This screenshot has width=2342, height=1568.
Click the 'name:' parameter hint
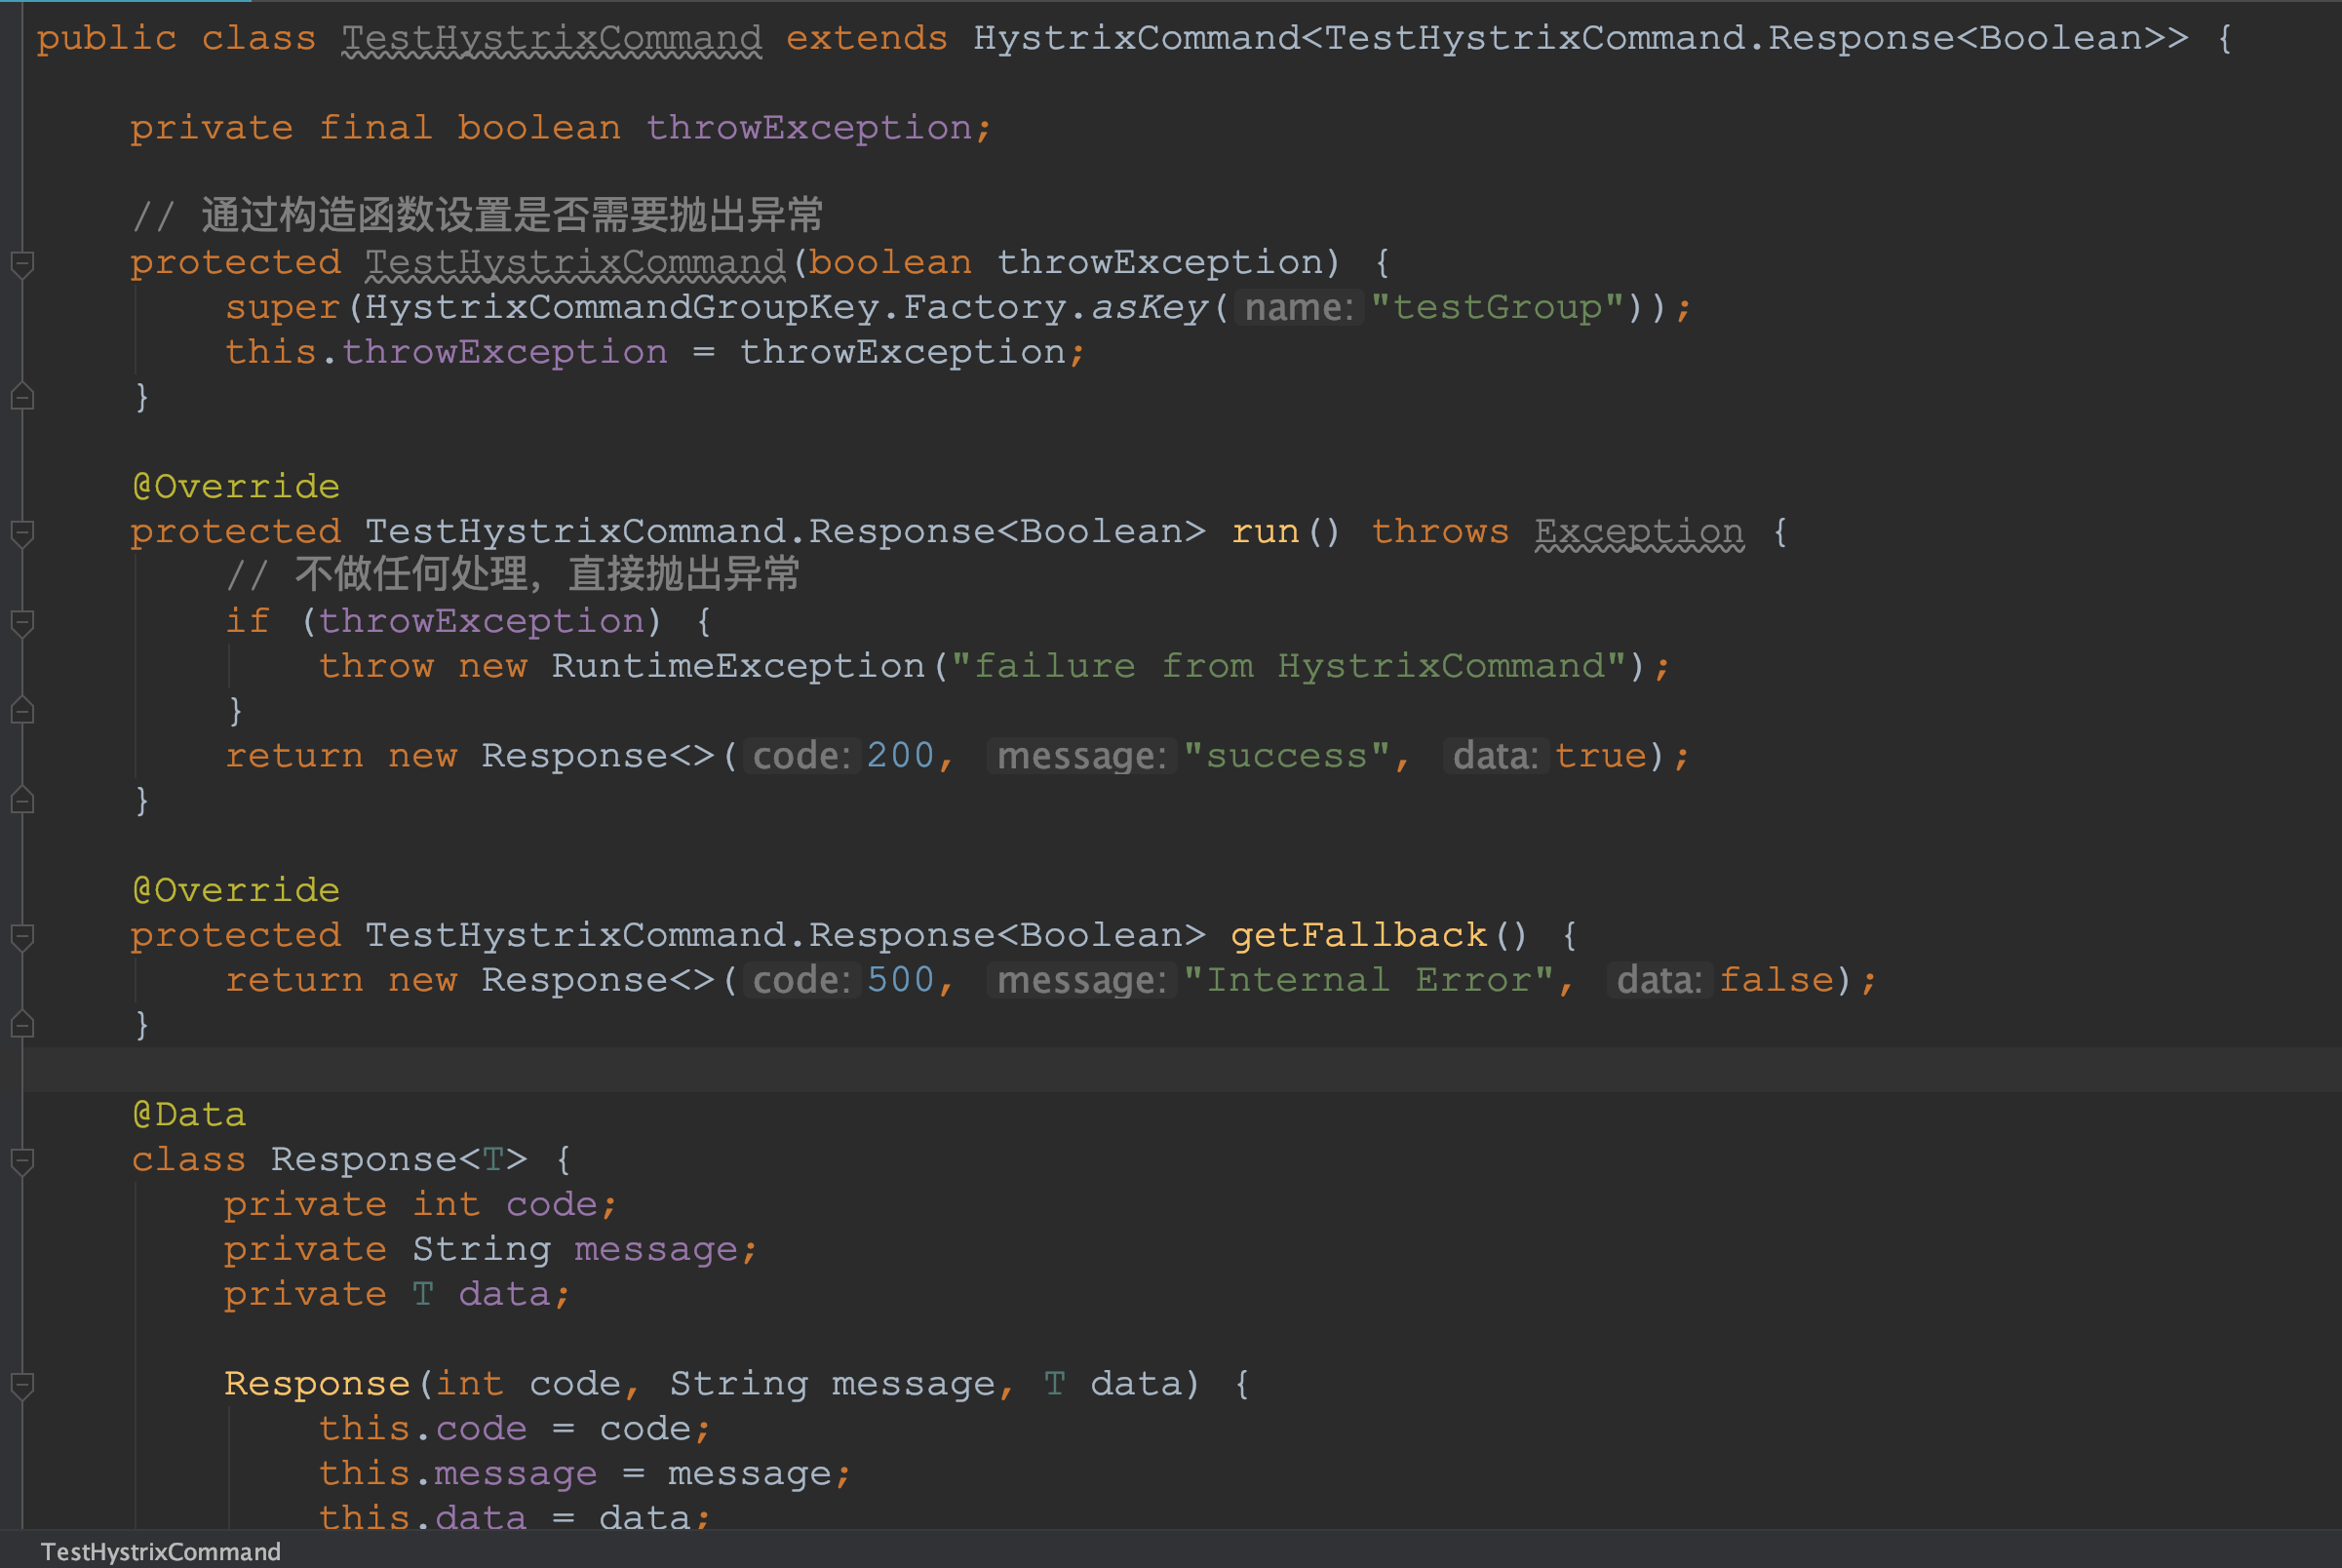click(1298, 307)
